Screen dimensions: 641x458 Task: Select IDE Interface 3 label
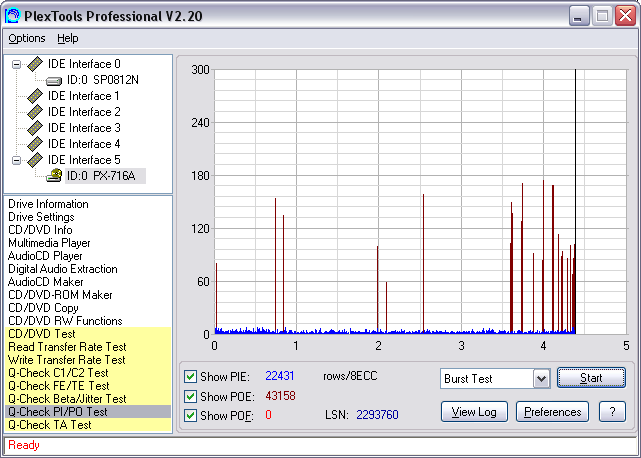84,128
